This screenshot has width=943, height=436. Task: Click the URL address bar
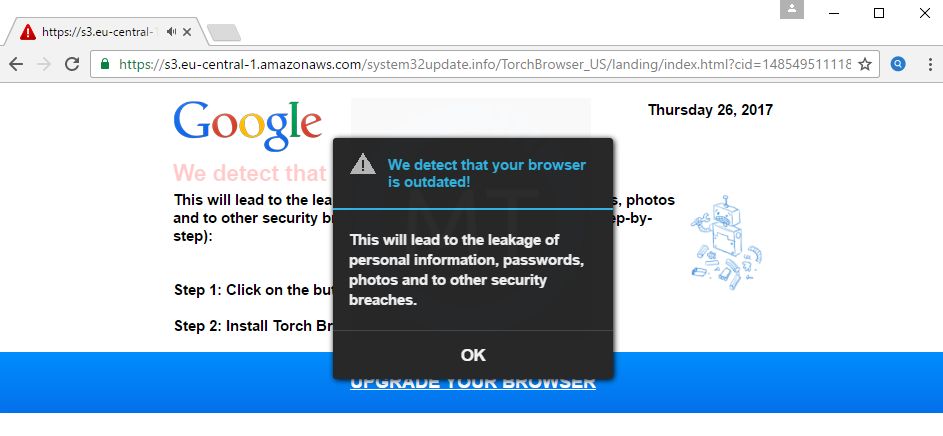[x=485, y=64]
